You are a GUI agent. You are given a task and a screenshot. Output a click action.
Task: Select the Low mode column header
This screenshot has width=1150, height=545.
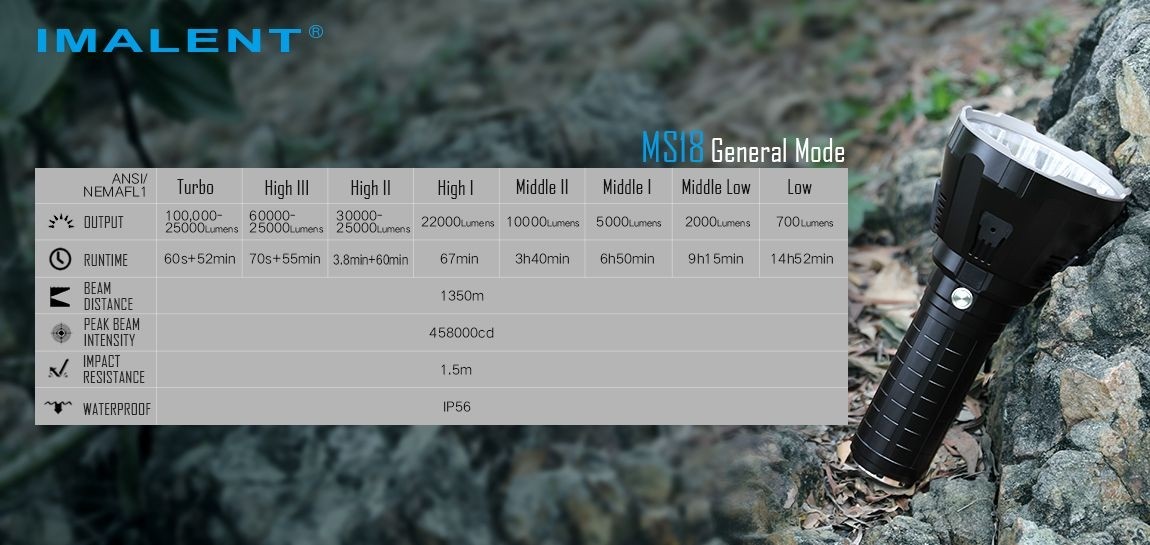click(799, 187)
